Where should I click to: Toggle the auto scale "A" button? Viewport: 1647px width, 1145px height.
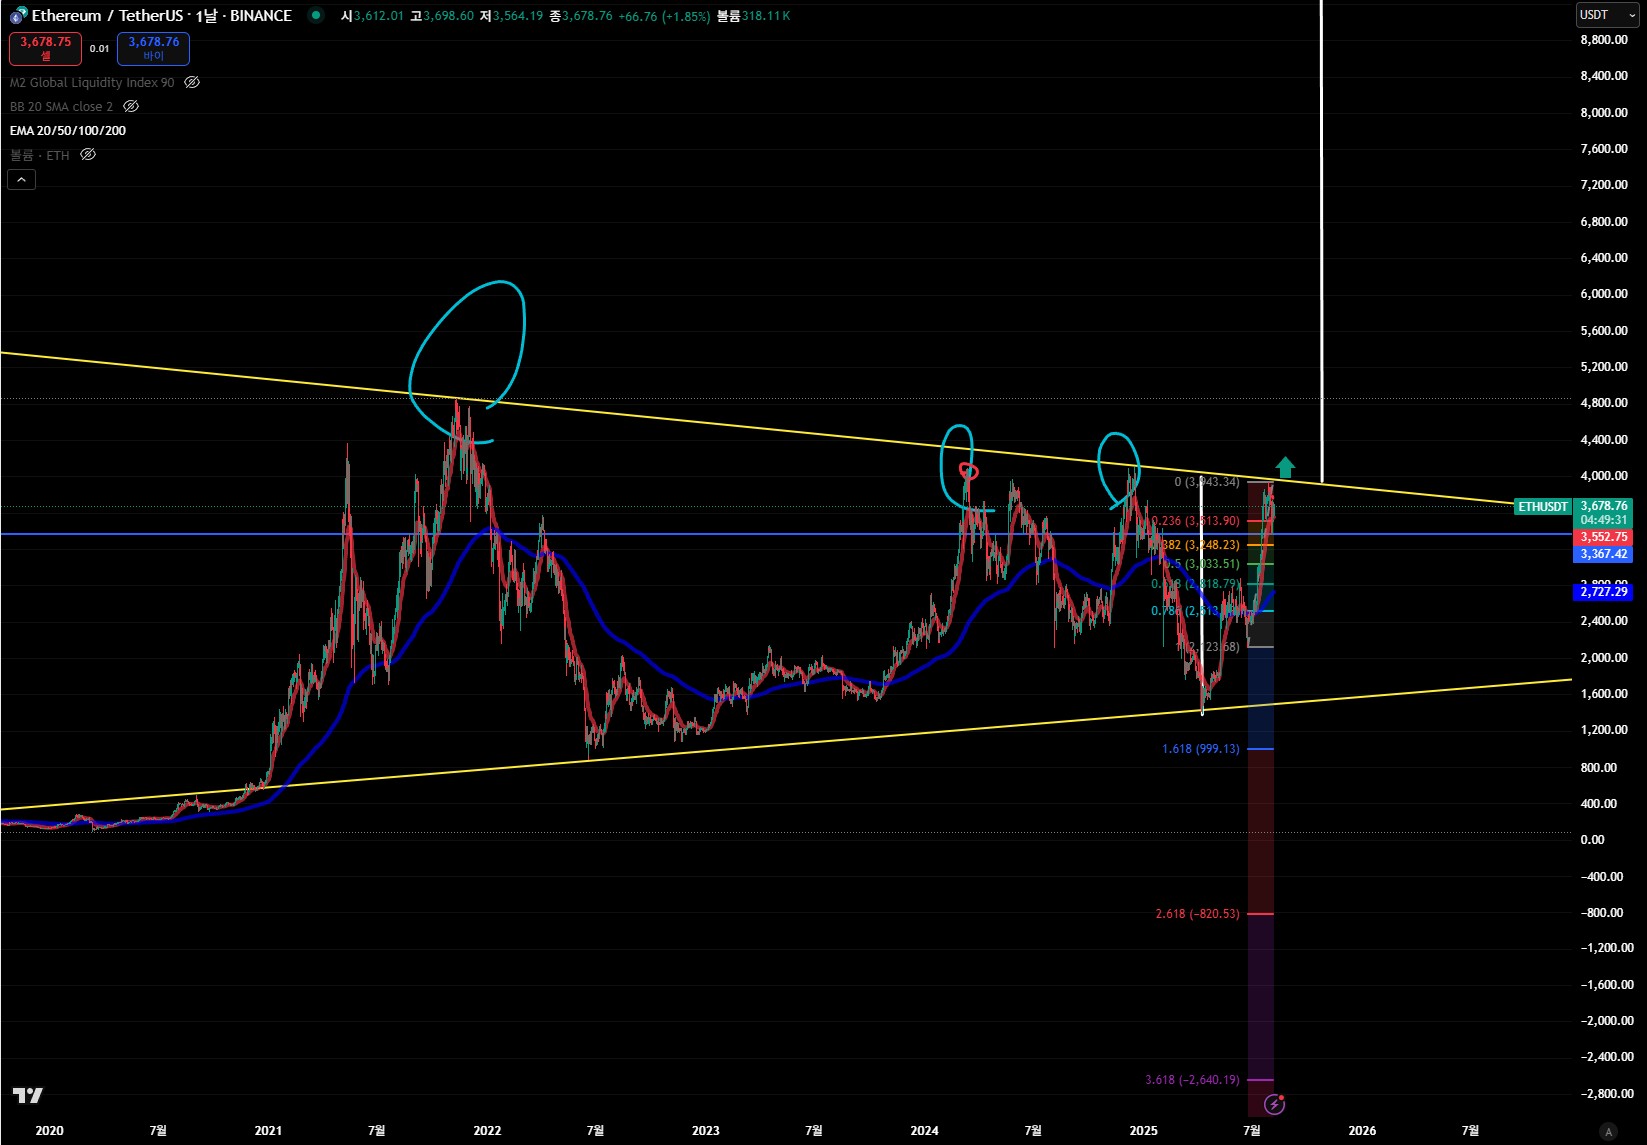[x=1608, y=1131]
